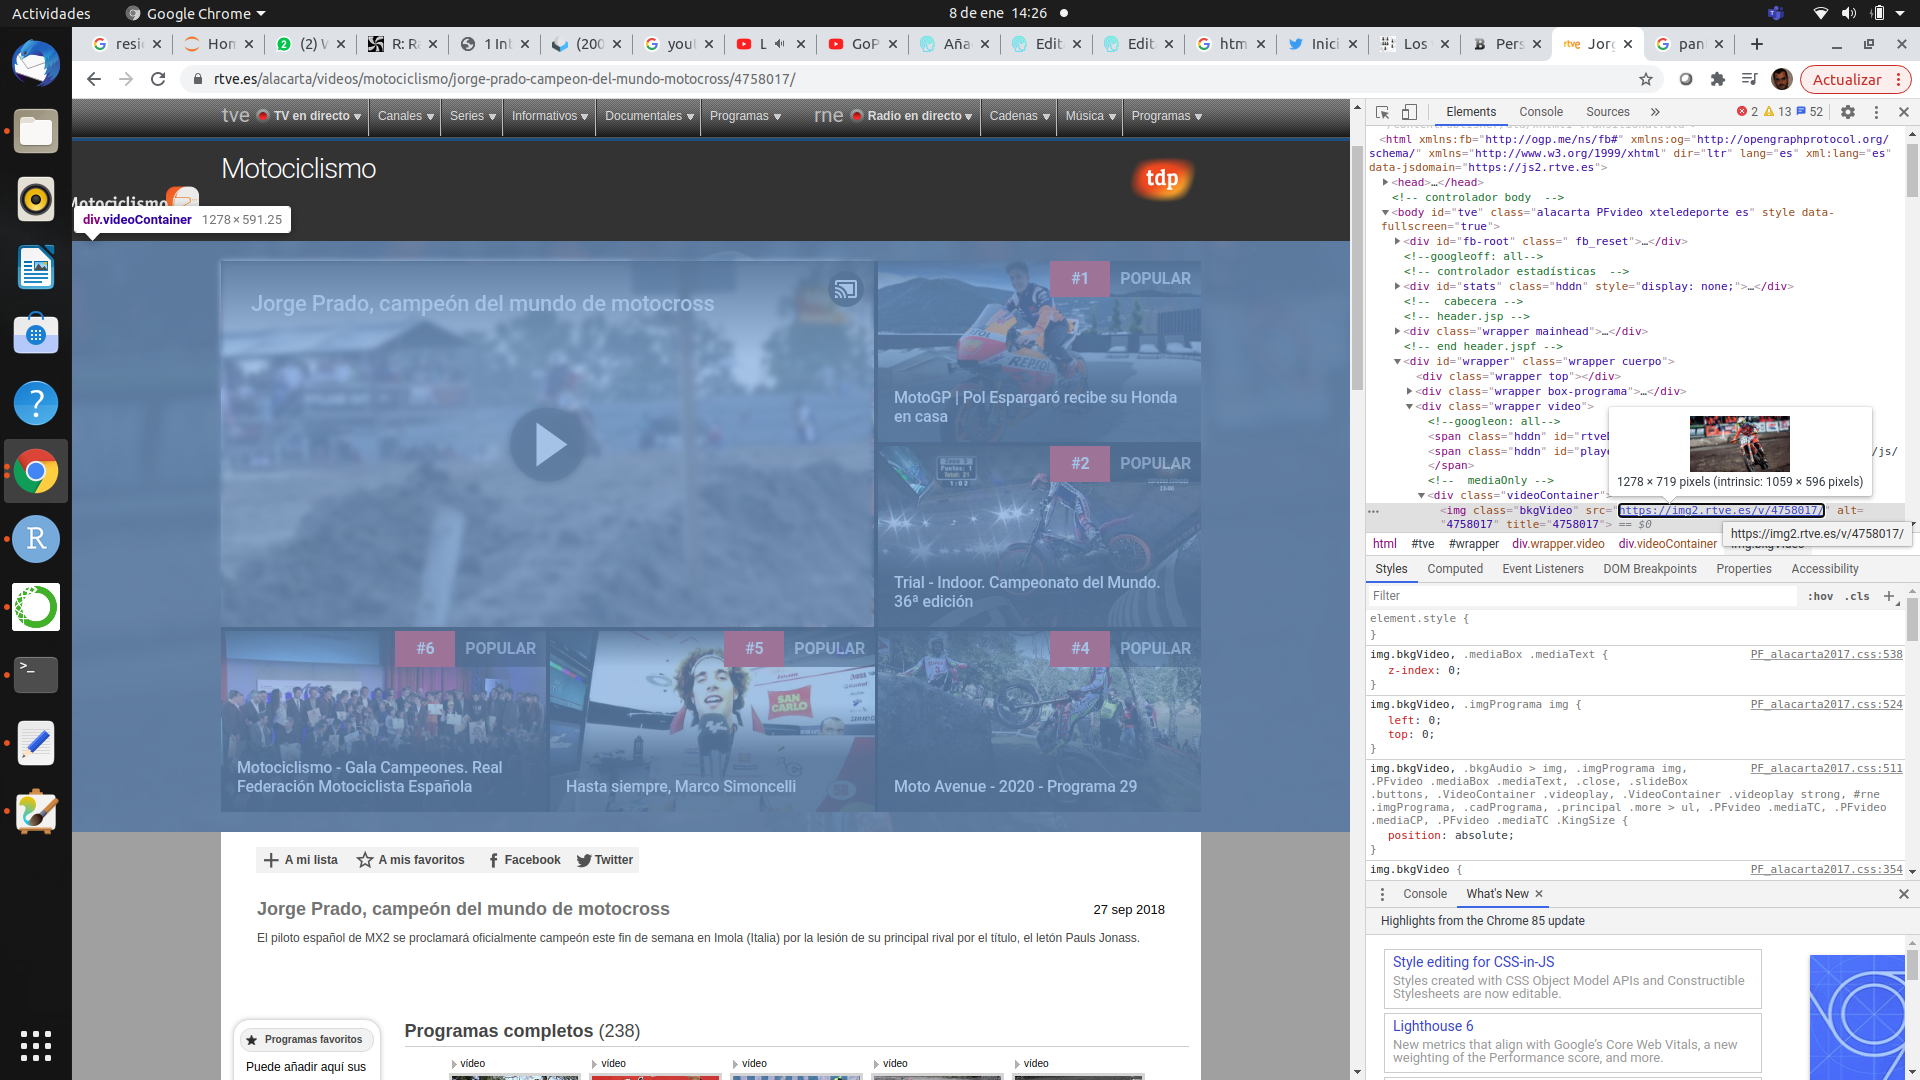Open TV en directo dropdown
This screenshot has width=1920, height=1080.
point(309,116)
